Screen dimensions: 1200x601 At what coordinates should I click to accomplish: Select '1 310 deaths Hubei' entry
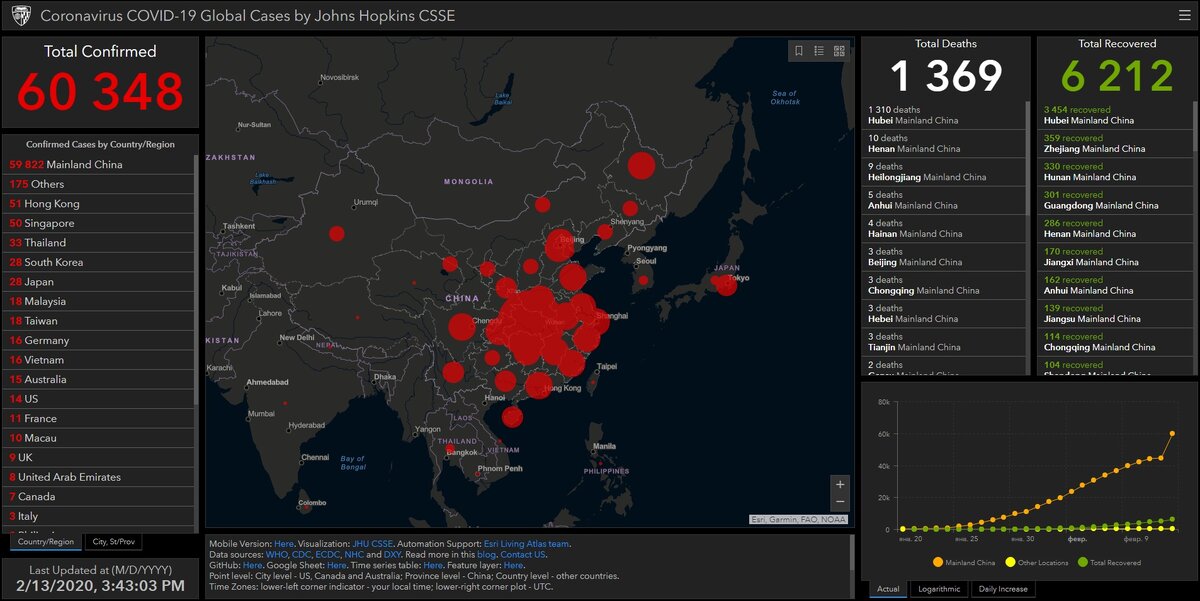943,115
